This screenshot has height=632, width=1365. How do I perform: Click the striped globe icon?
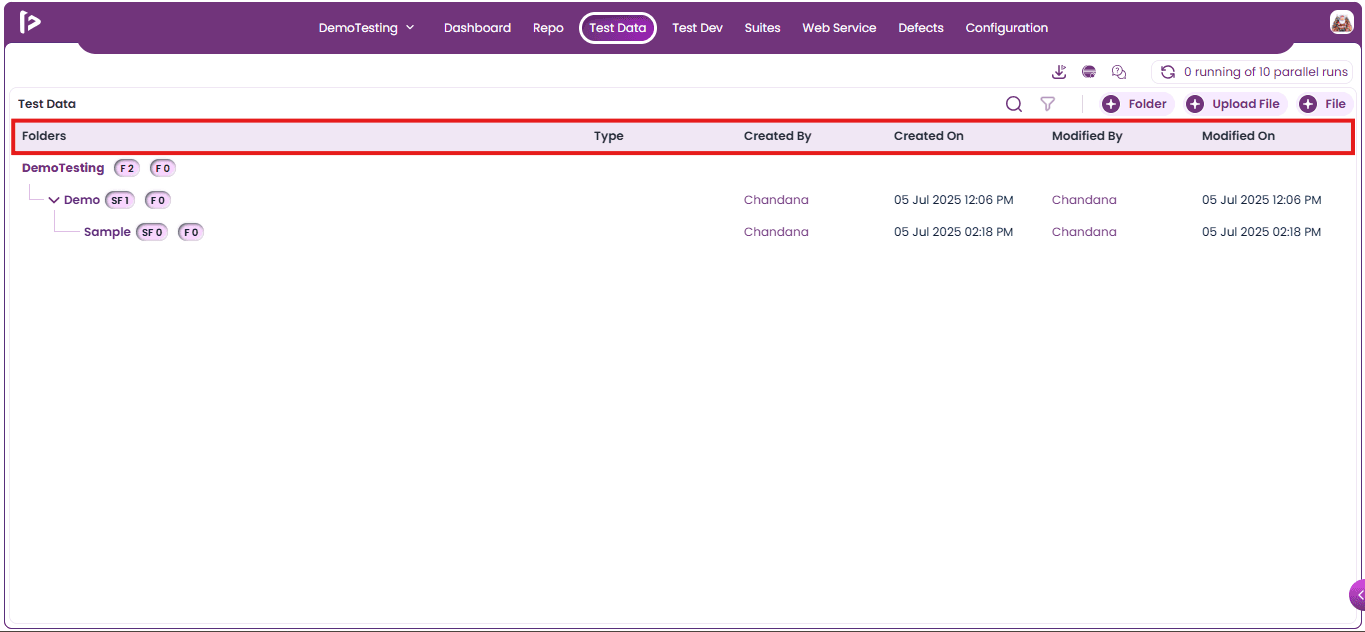coord(1089,72)
